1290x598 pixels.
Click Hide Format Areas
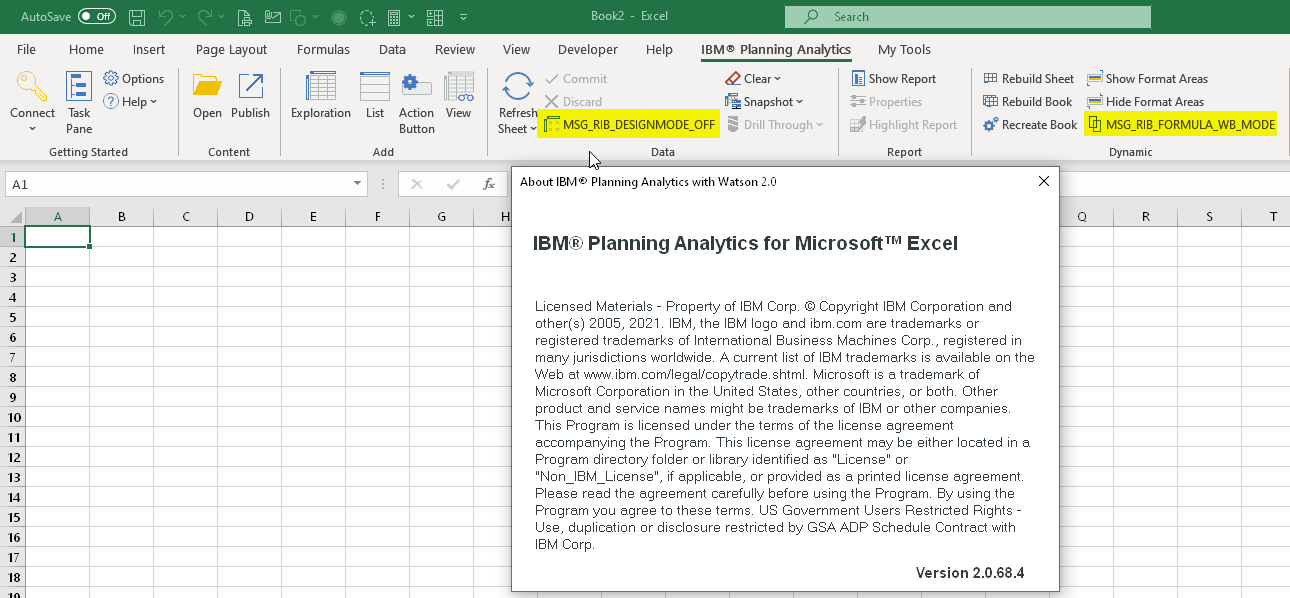1145,102
